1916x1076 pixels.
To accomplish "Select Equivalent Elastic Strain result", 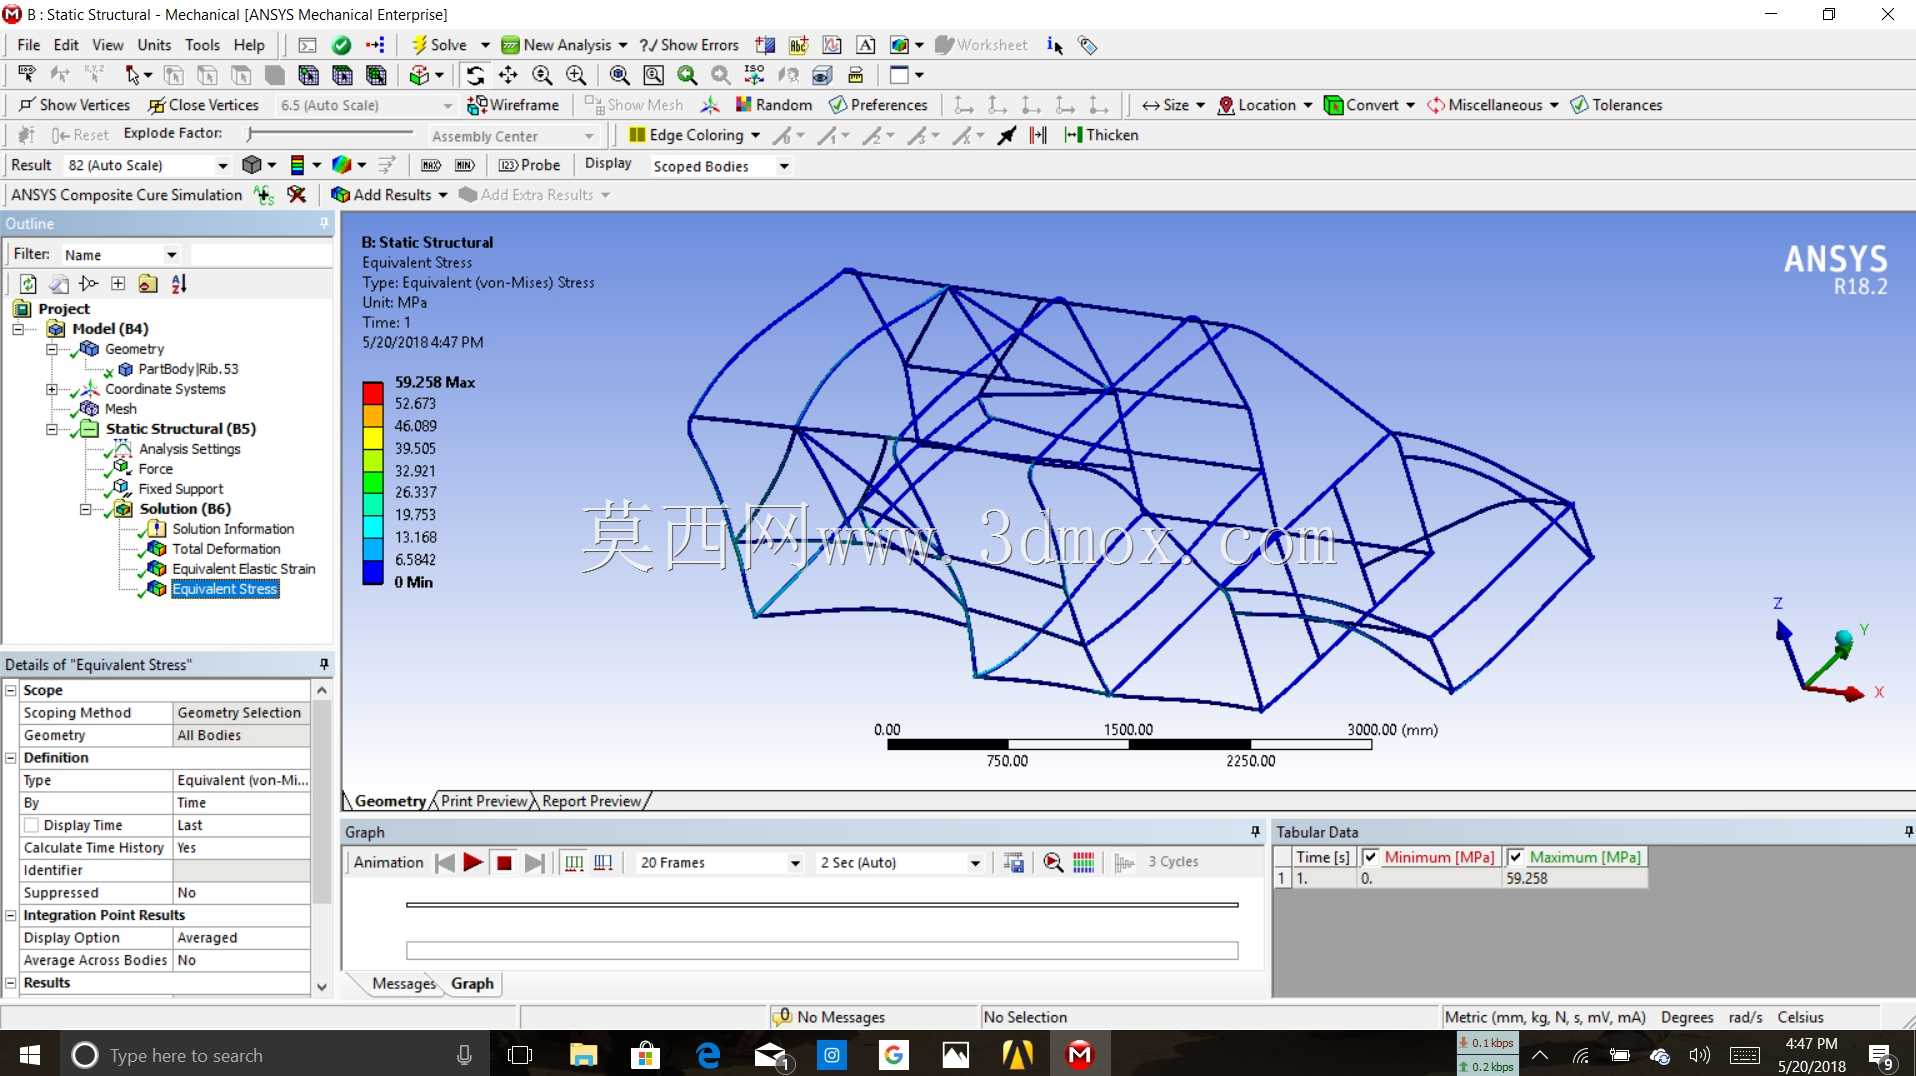I will click(244, 569).
